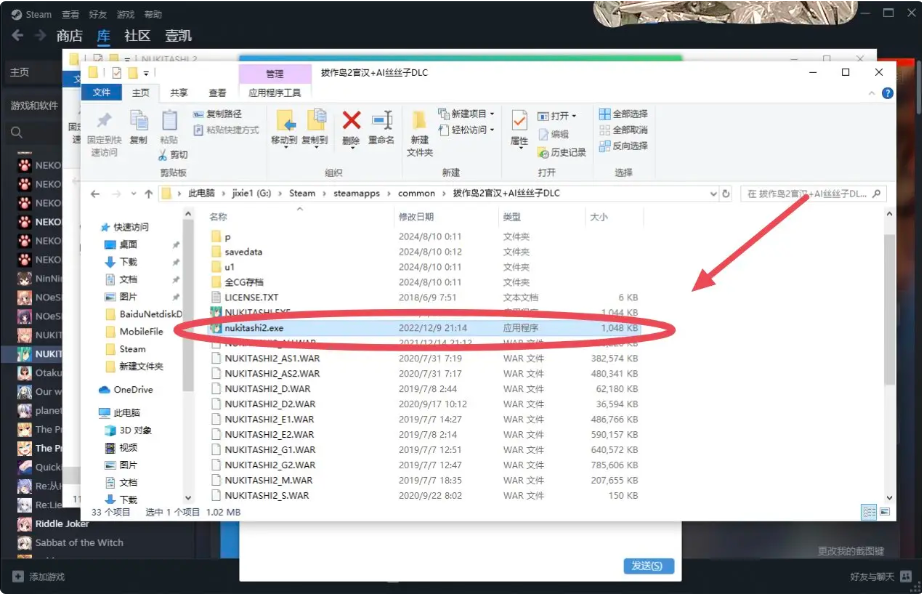Open the Share (共享) ribbon tab

pyautogui.click(x=178, y=92)
